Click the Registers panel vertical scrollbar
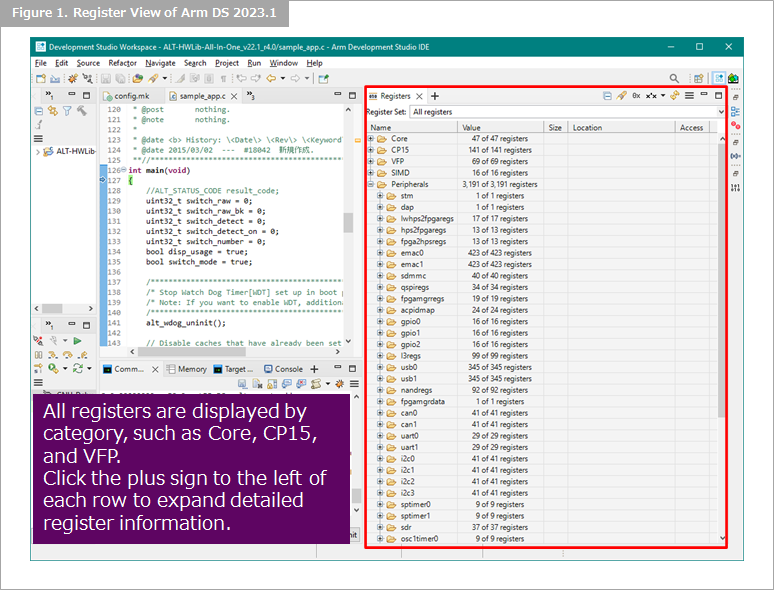Image resolution: width=774 pixels, height=590 pixels. coord(720,280)
